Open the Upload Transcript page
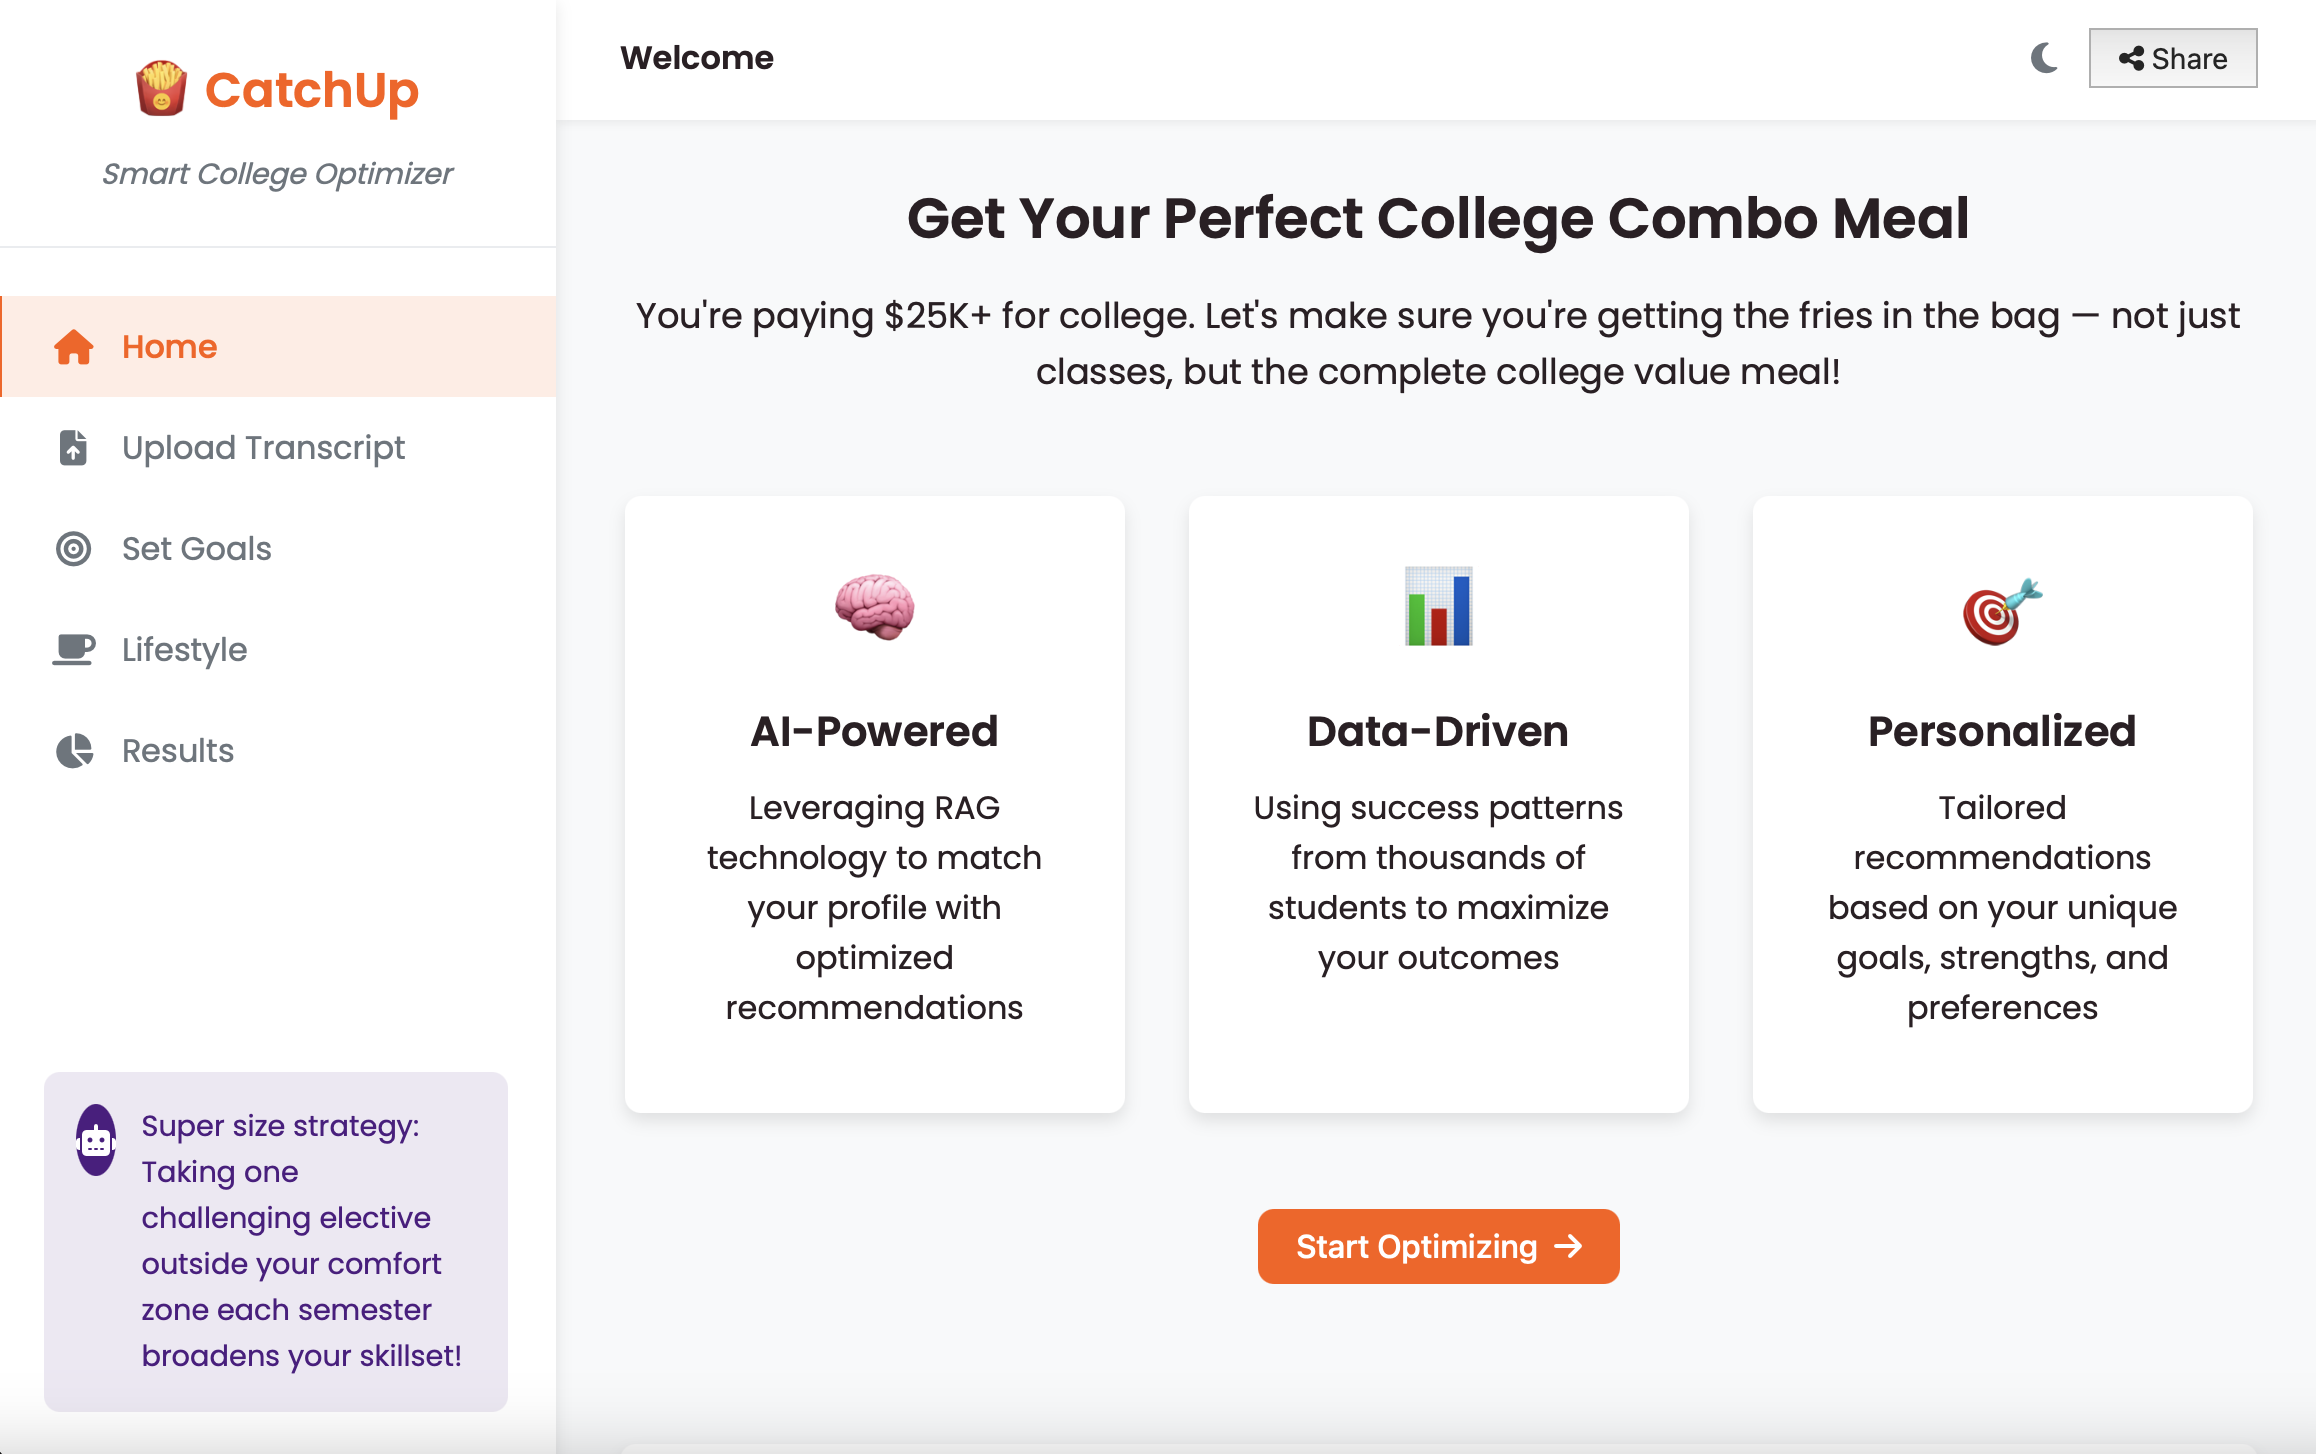The image size is (2316, 1454). pos(263,448)
